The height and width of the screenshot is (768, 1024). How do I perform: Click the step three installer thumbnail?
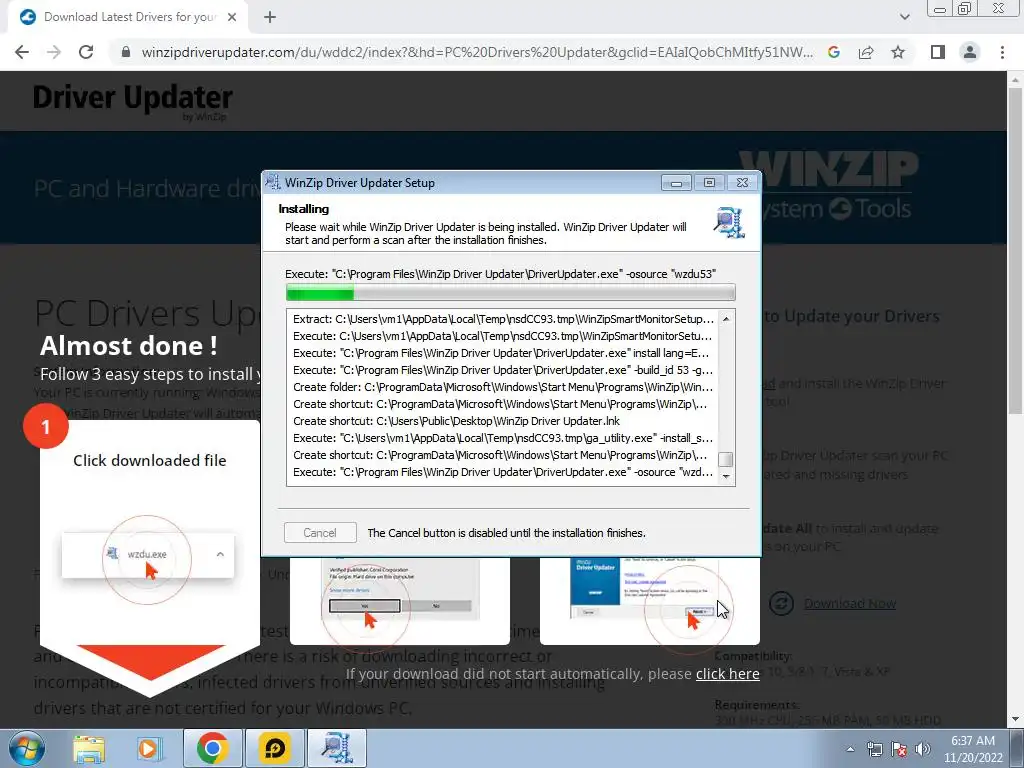click(650, 601)
